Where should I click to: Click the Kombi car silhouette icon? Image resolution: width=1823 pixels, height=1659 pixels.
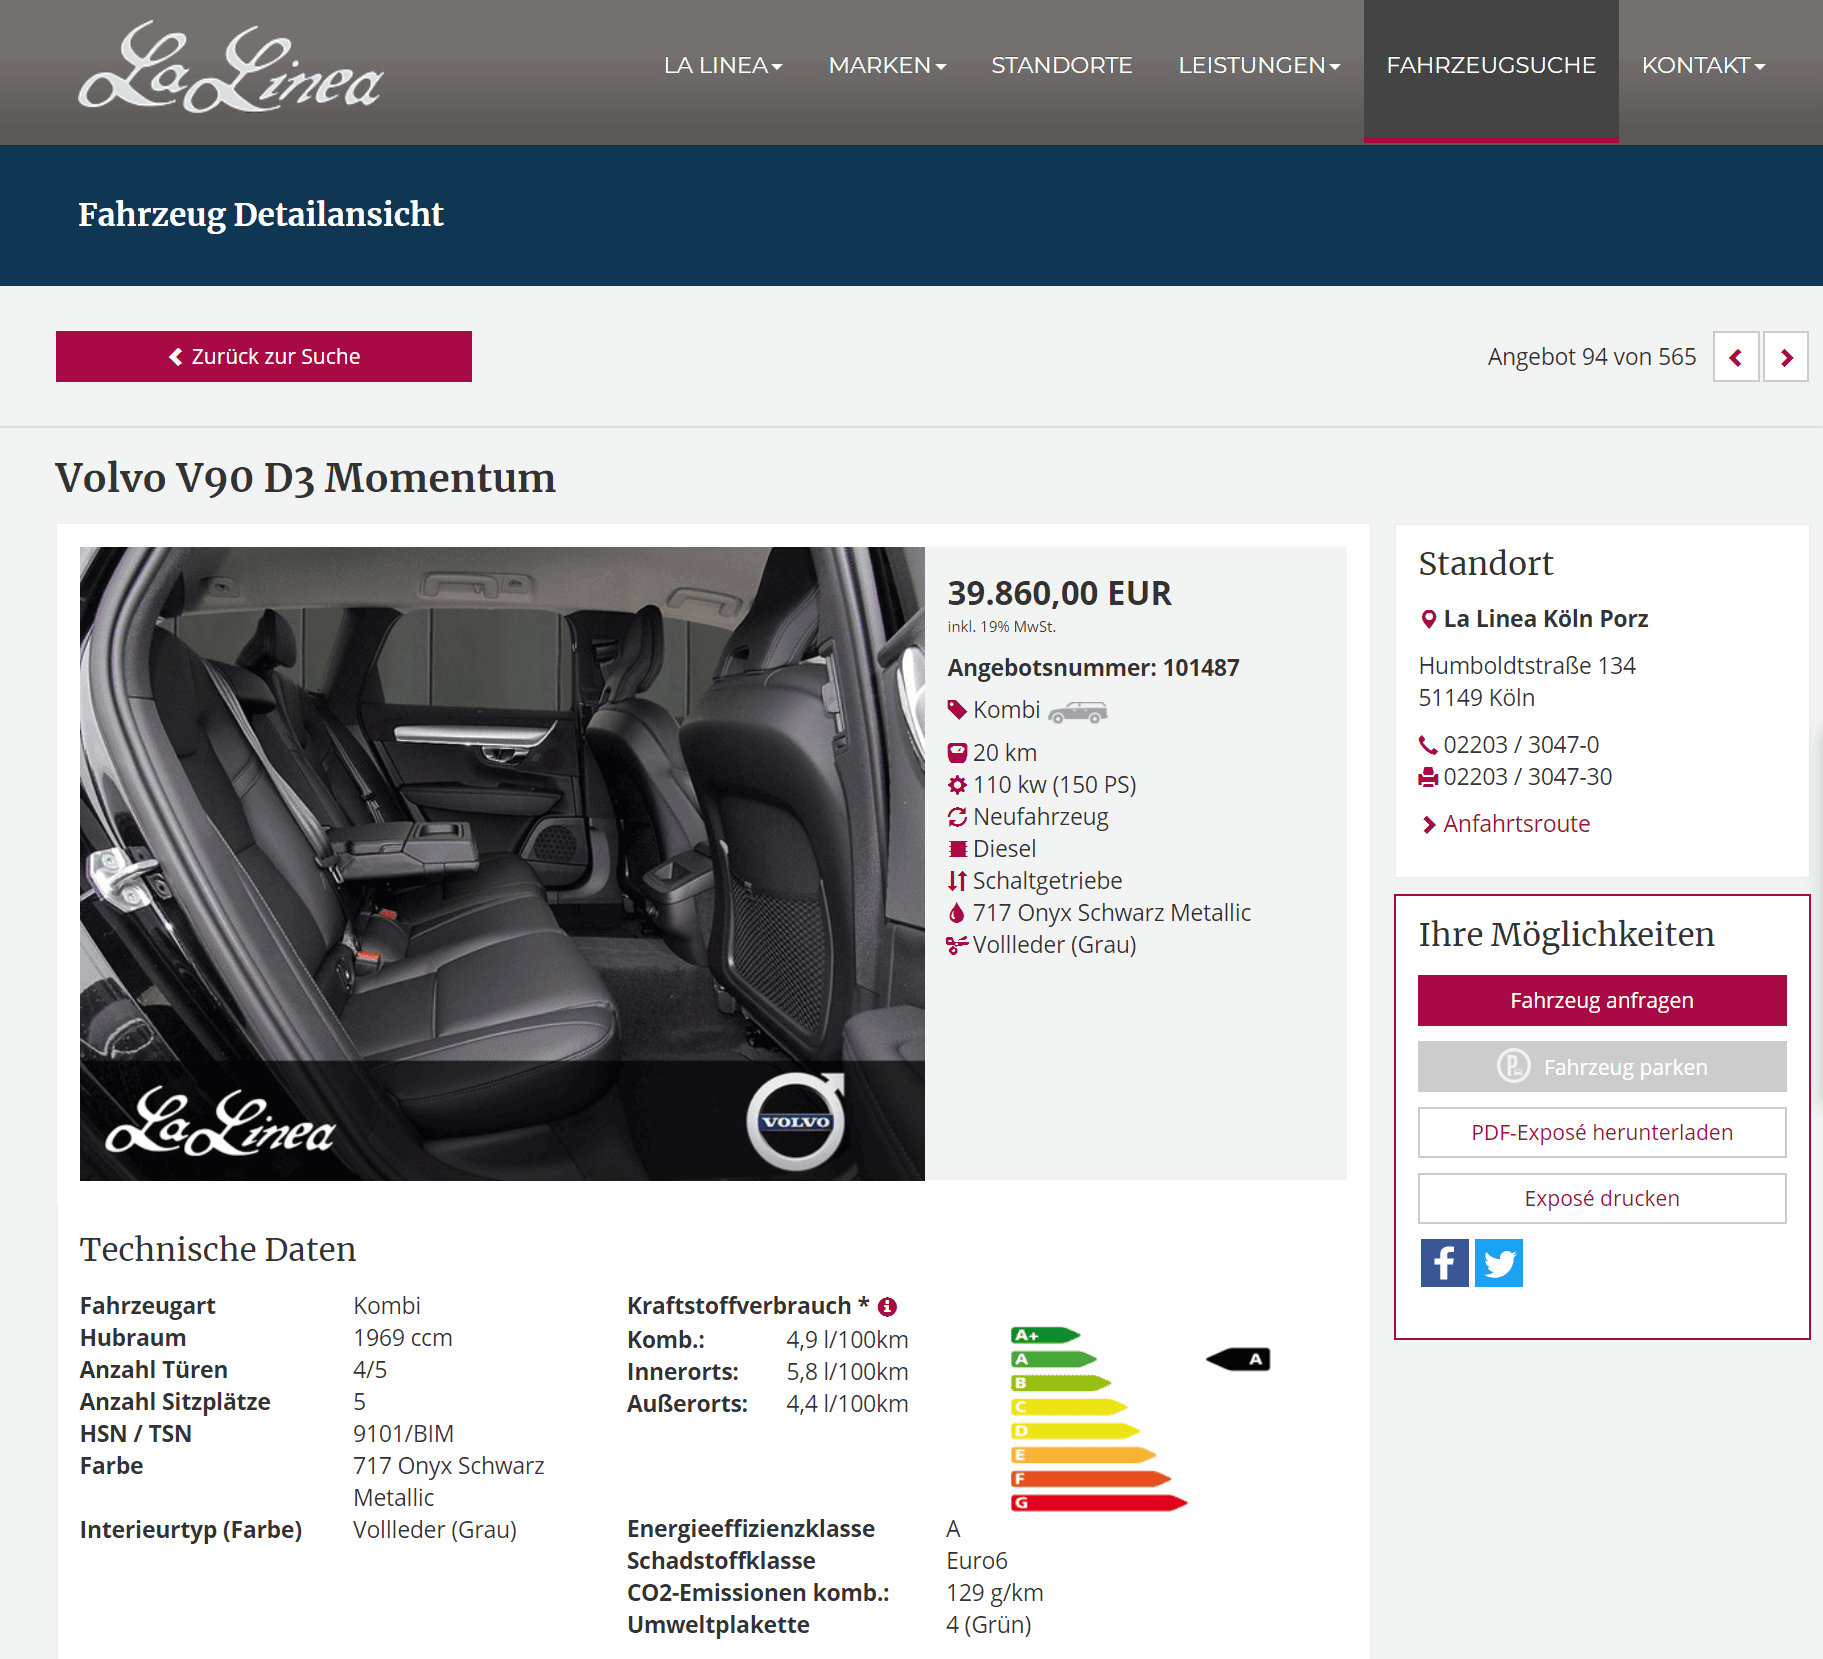1078,711
